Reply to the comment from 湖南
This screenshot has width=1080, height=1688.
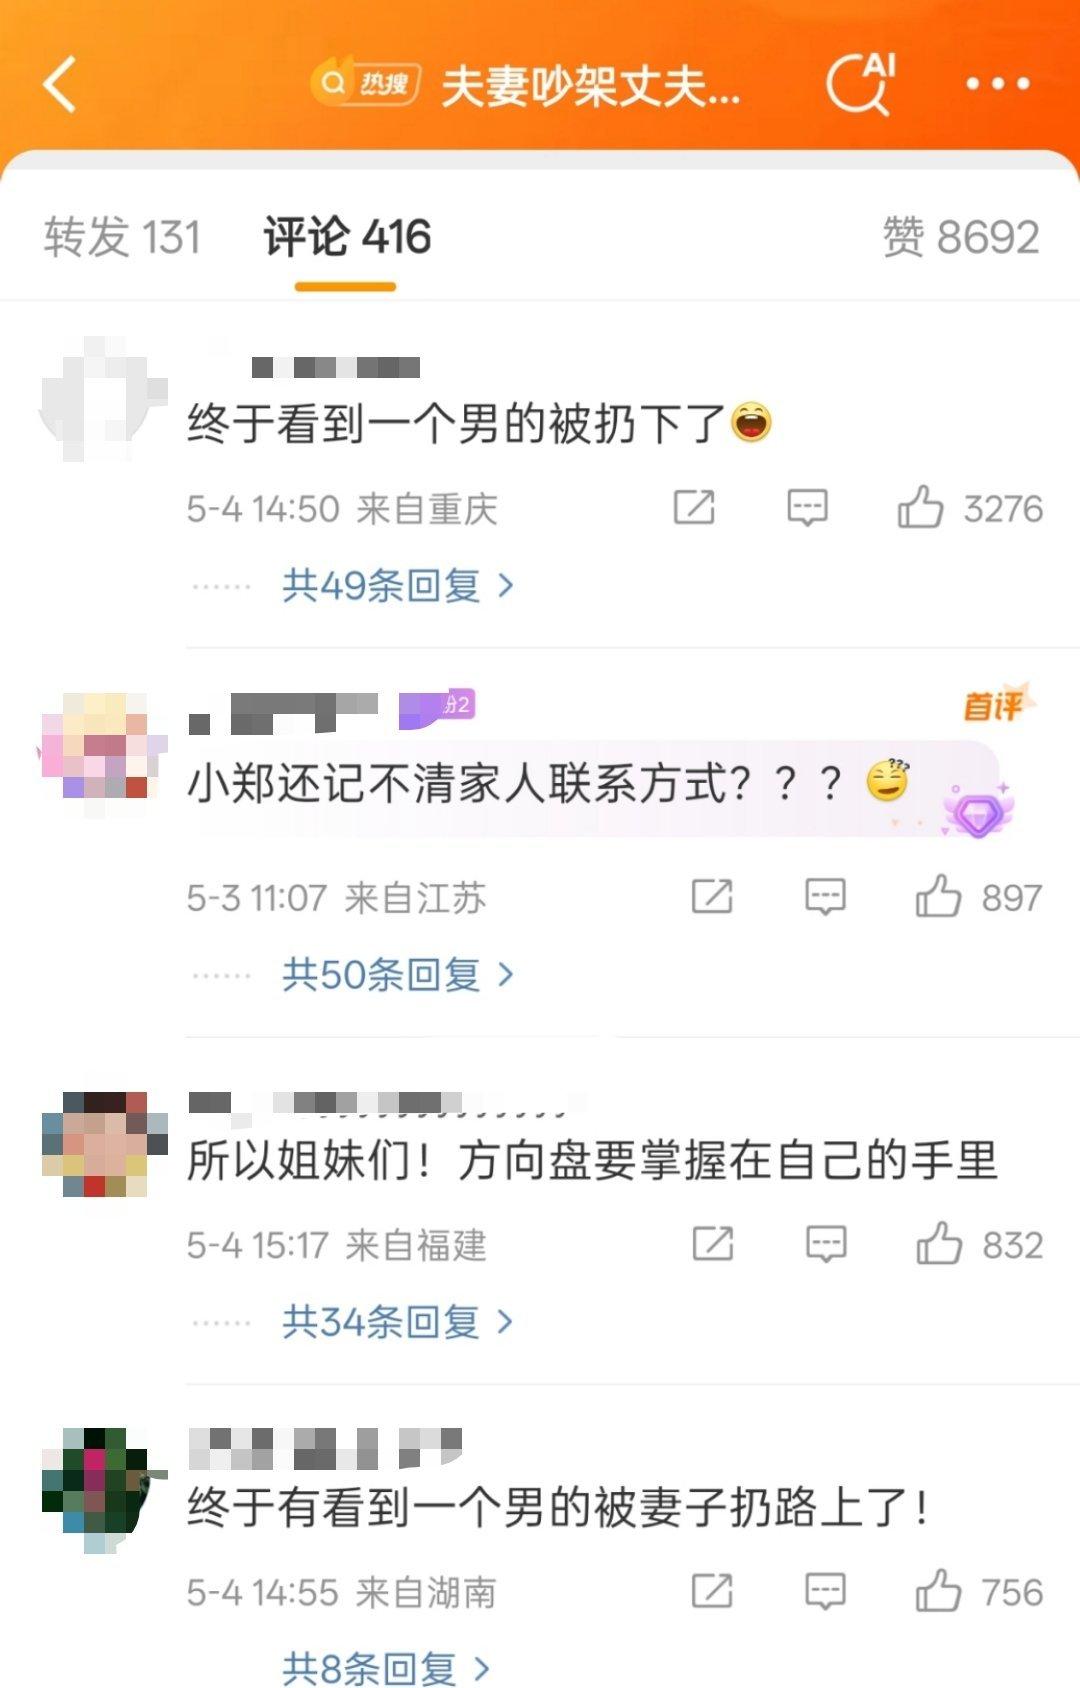pyautogui.click(x=825, y=1591)
